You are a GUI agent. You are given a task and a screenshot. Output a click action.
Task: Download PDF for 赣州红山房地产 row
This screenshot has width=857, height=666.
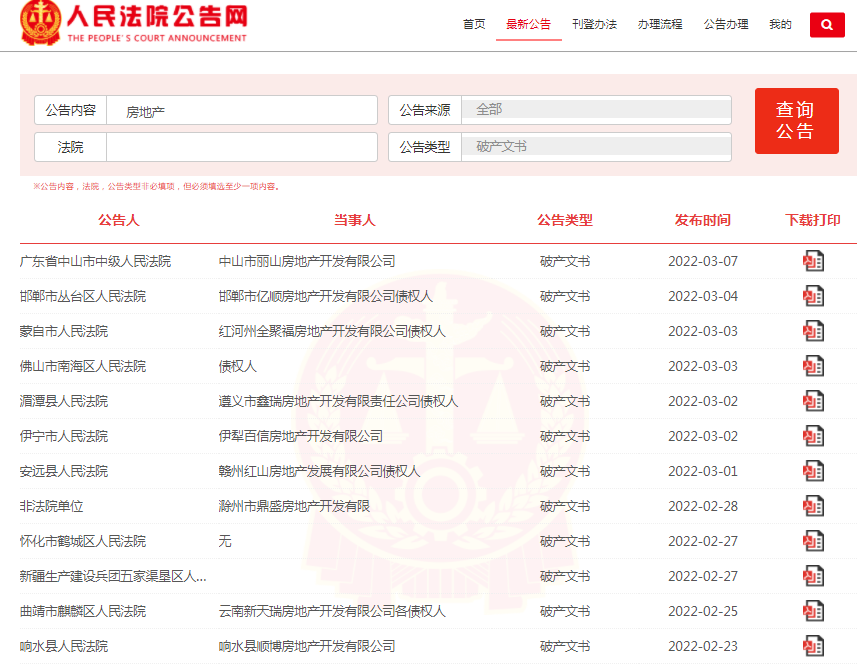[x=813, y=471]
